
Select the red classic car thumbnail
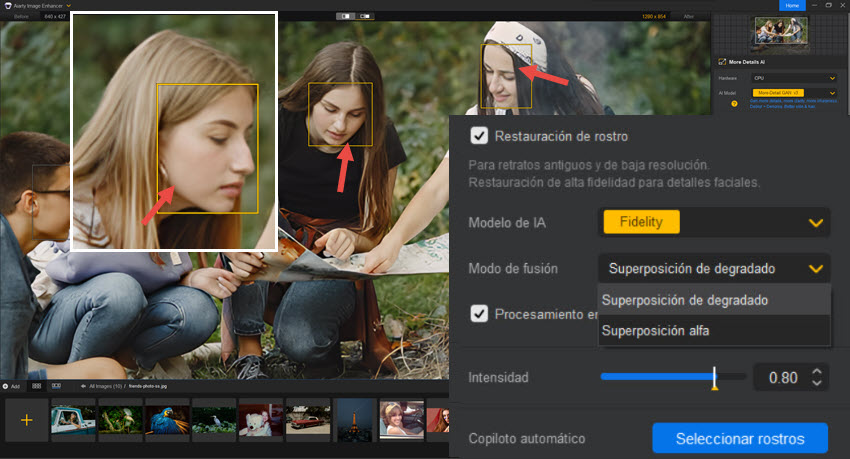pos(308,420)
